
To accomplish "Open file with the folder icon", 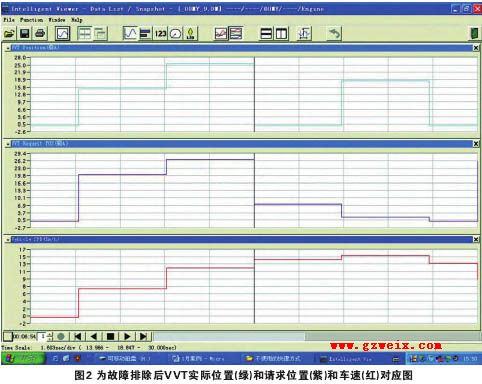I will 9,34.
